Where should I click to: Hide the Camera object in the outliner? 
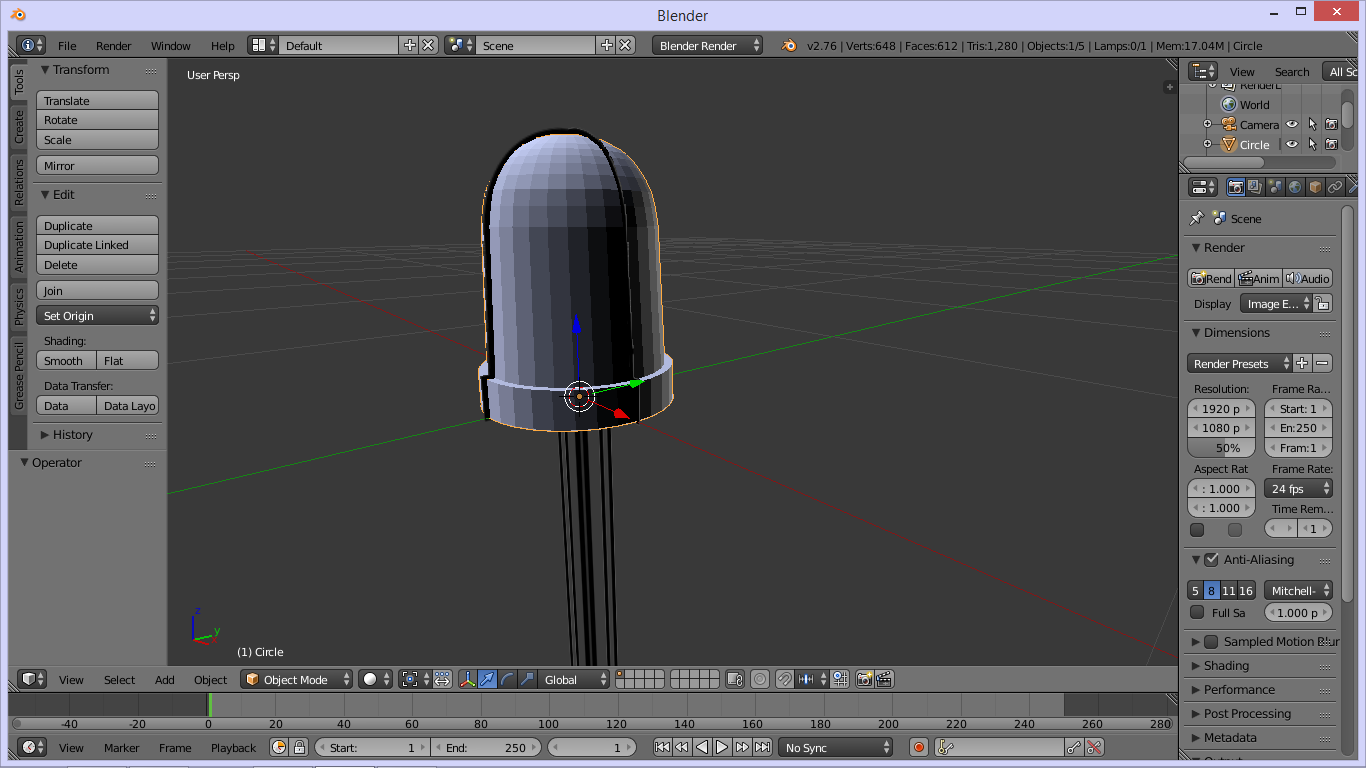coord(1291,124)
